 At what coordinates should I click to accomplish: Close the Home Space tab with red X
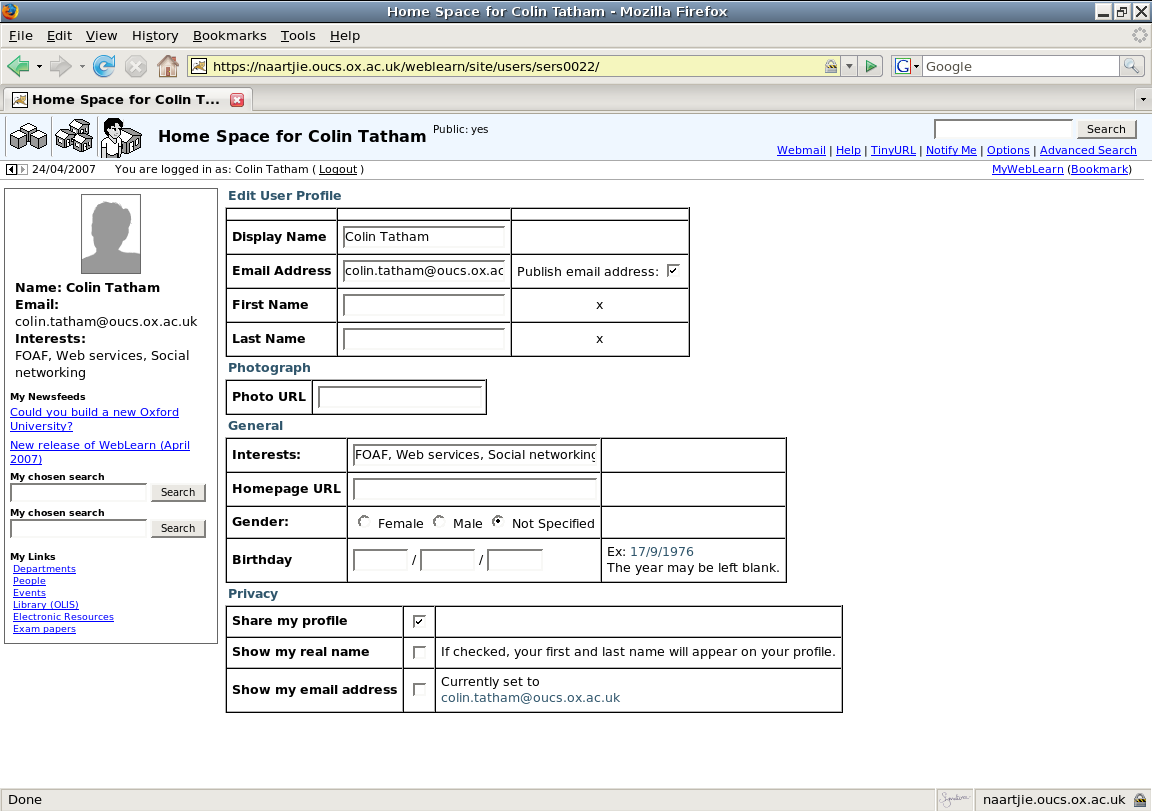pyautogui.click(x=237, y=100)
